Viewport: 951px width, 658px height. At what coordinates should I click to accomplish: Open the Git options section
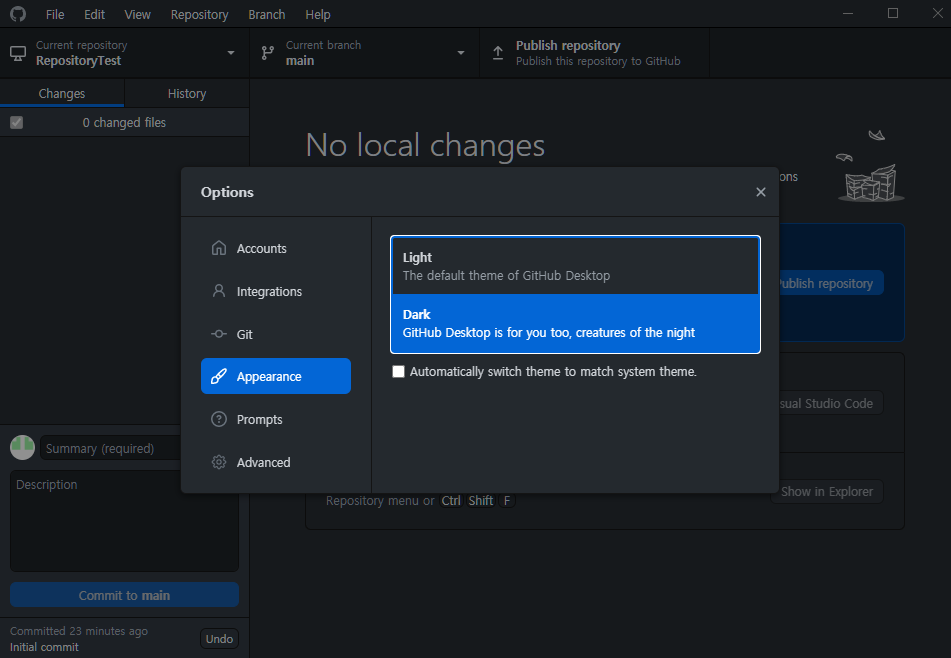coord(276,334)
